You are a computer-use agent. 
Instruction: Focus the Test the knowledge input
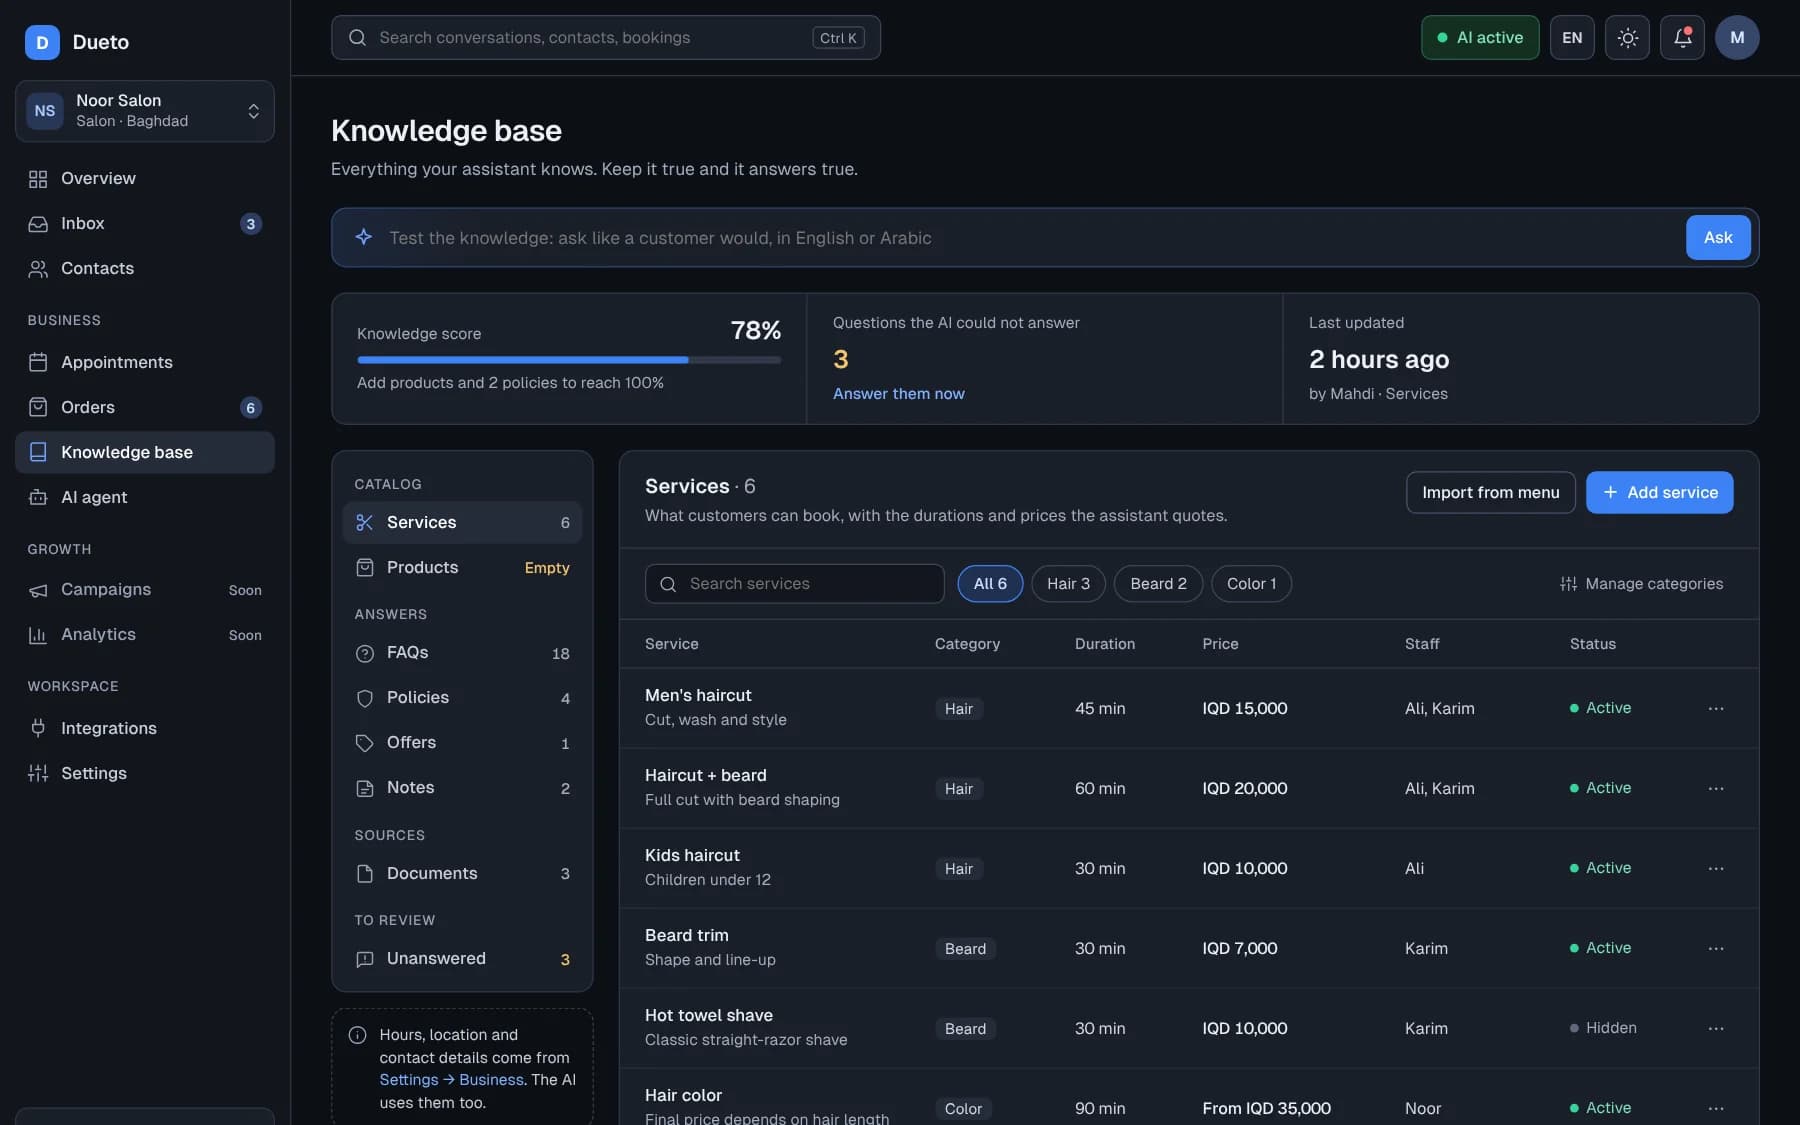[x=1030, y=238]
